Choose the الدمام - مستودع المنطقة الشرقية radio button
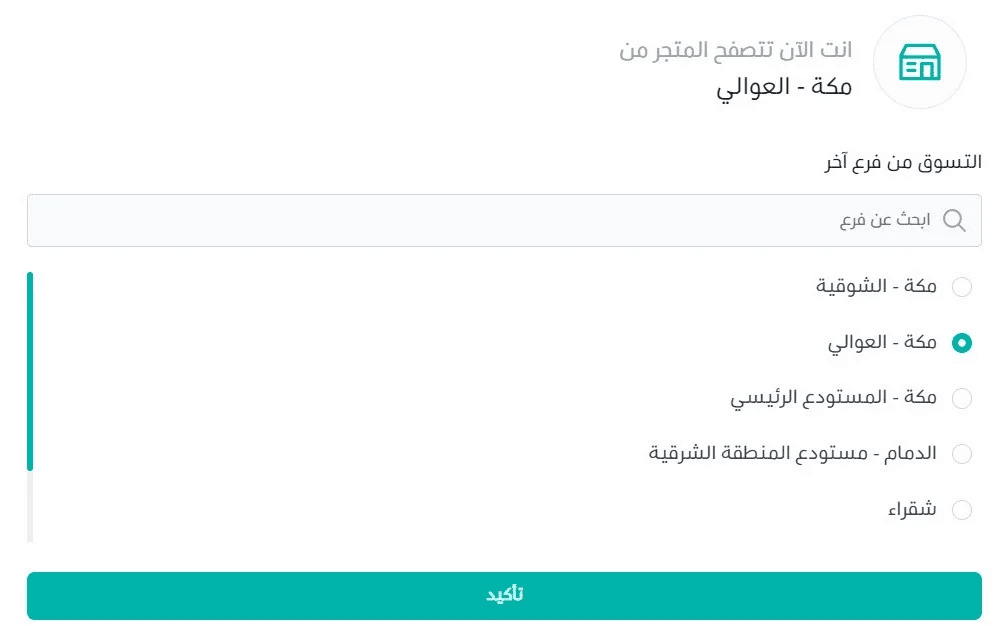The width and height of the screenshot is (1007, 643). pyautogui.click(x=961, y=454)
